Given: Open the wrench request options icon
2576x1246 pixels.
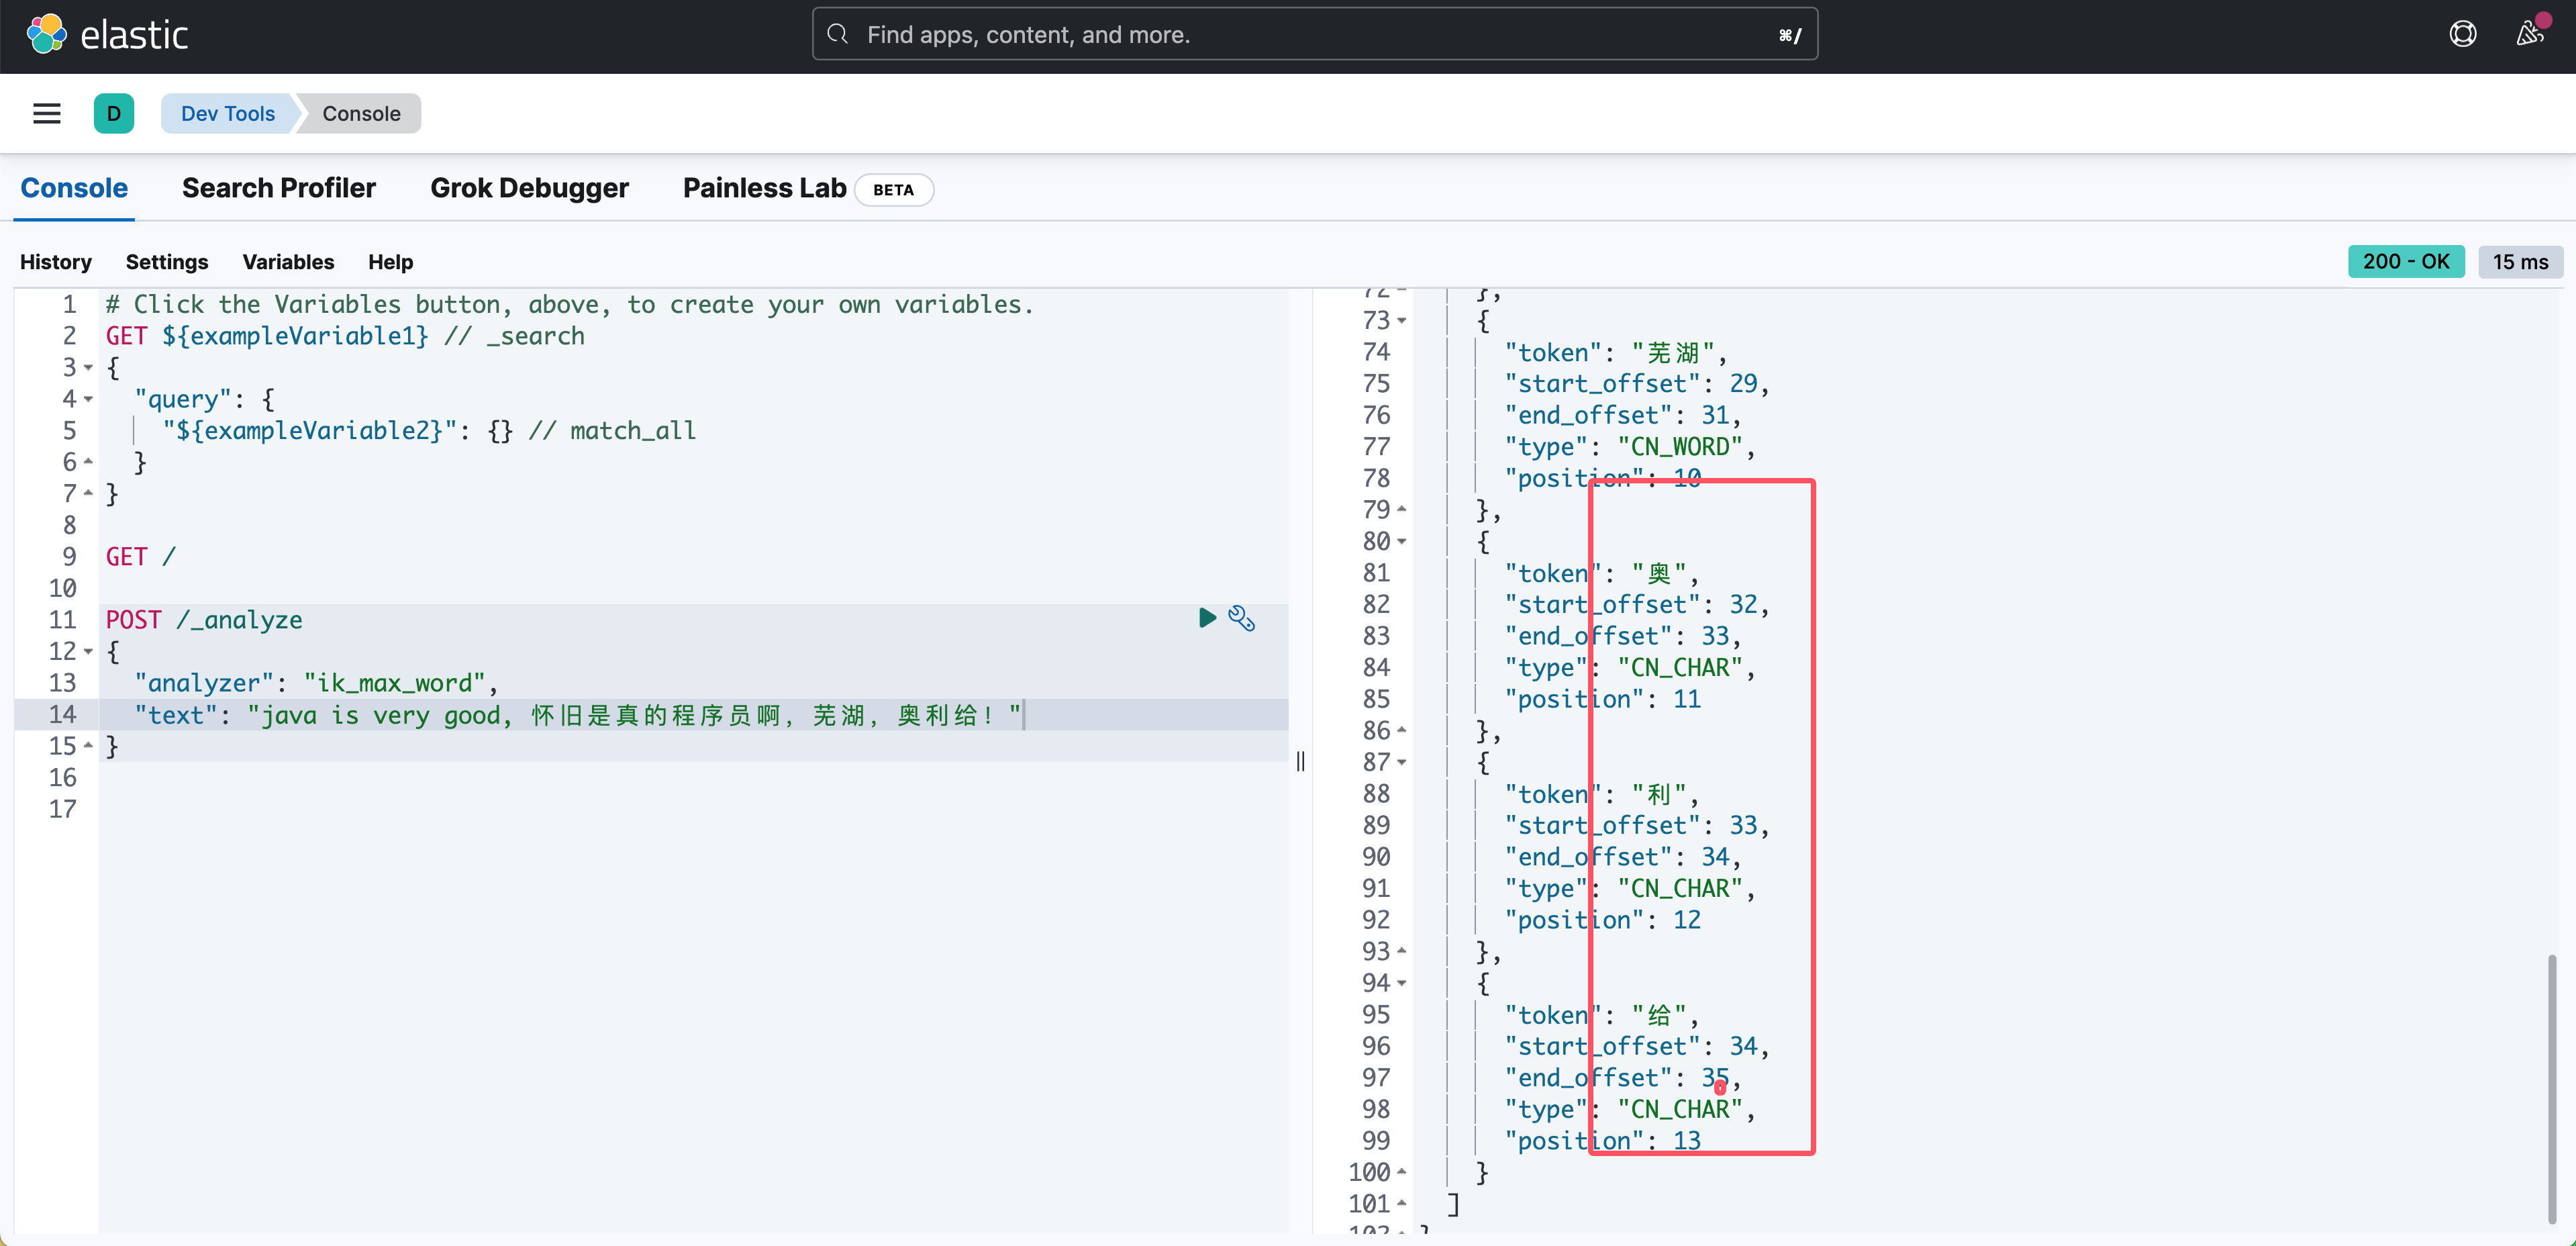Looking at the screenshot, I should coord(1241,619).
